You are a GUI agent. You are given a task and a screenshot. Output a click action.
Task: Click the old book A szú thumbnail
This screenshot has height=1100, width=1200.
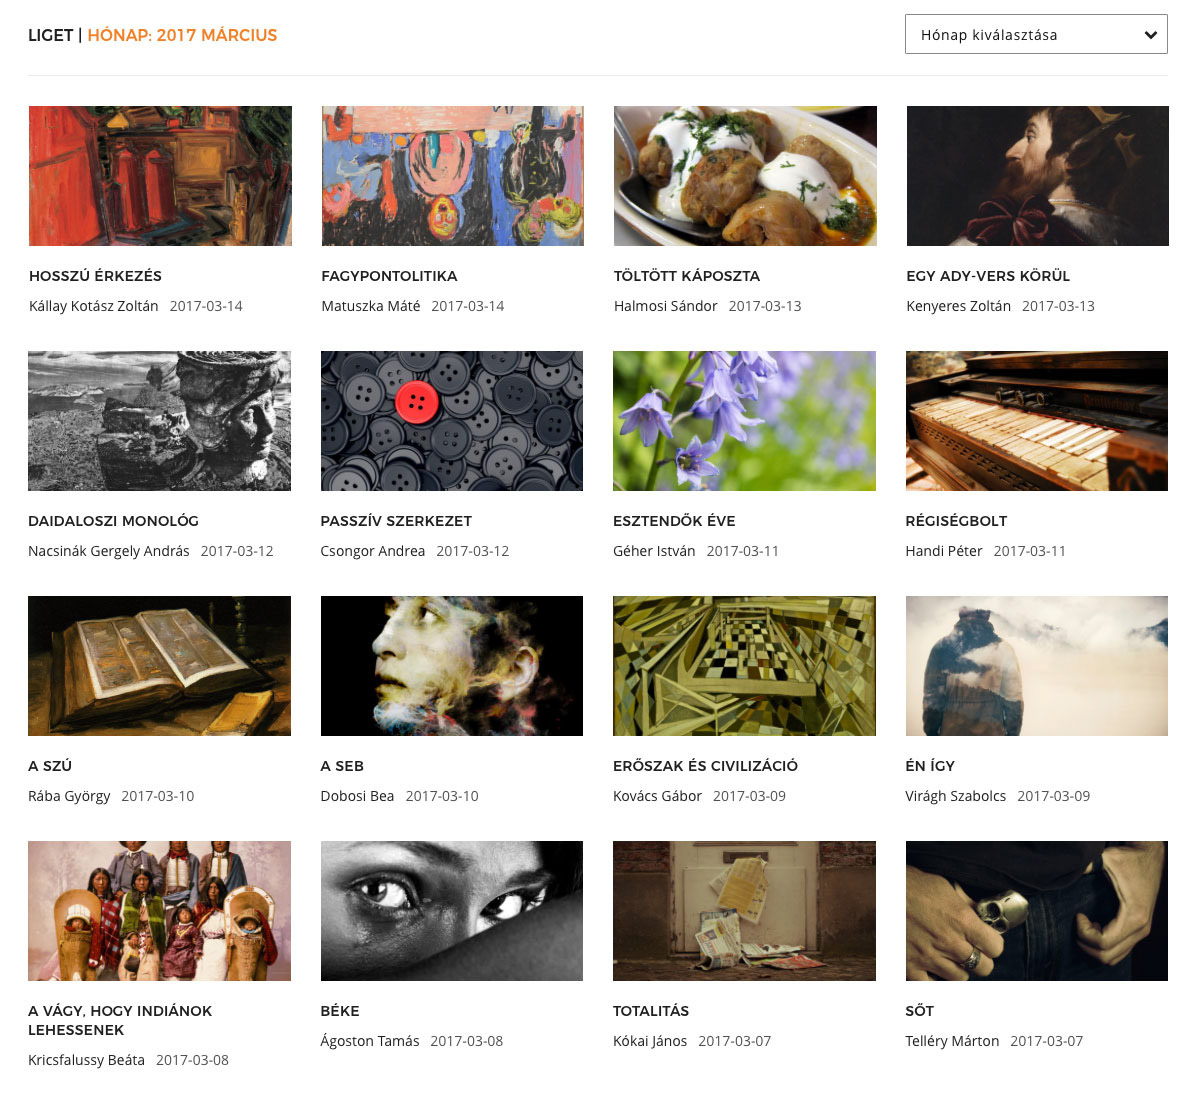tap(159, 666)
